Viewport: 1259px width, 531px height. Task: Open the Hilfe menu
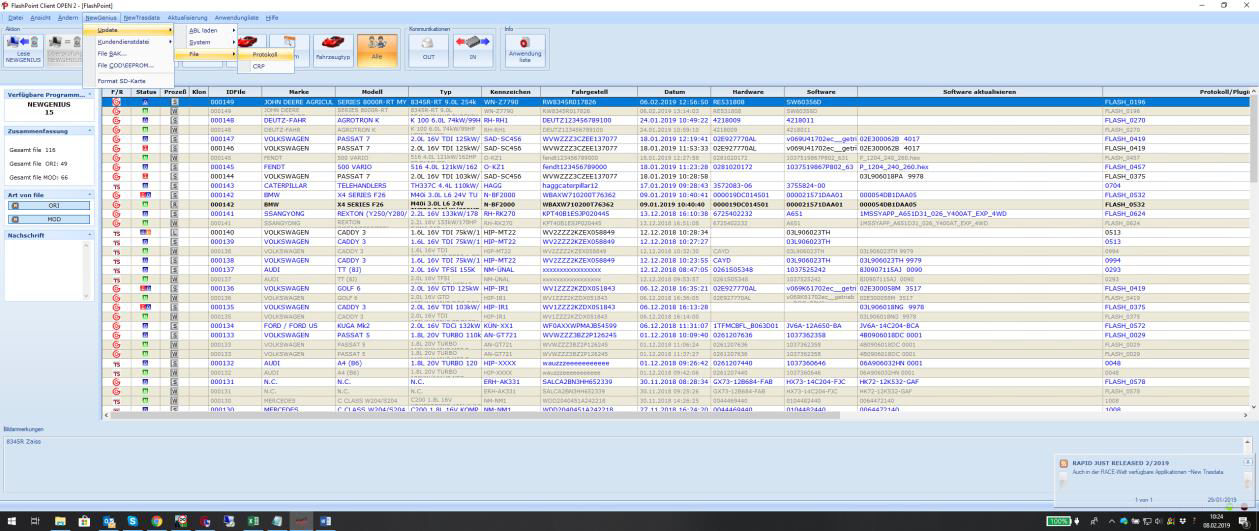[273, 18]
